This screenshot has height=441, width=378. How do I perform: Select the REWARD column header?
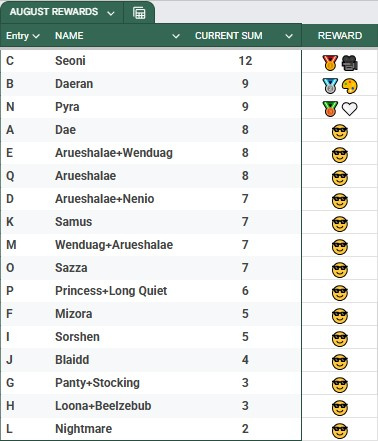340,36
